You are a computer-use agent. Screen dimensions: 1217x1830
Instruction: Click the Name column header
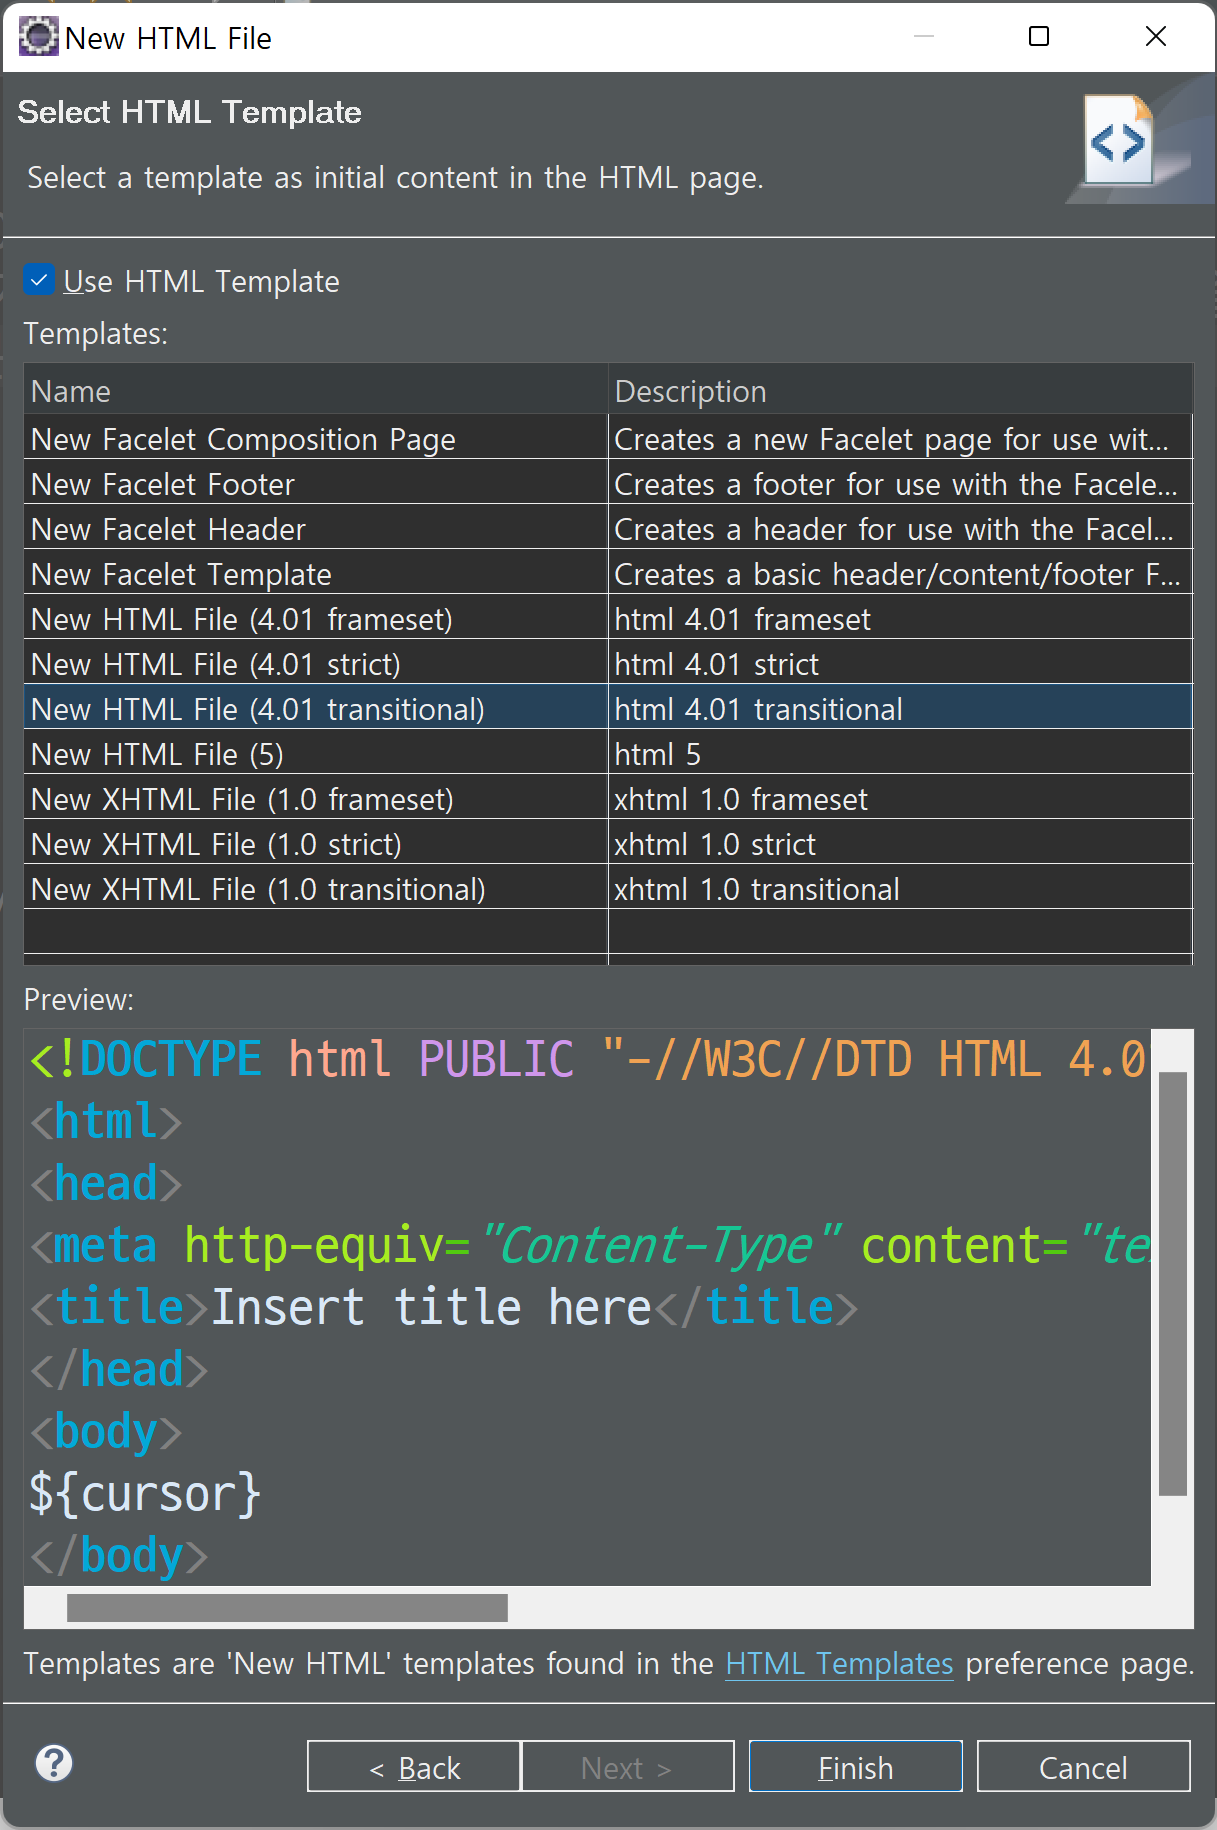tap(316, 390)
